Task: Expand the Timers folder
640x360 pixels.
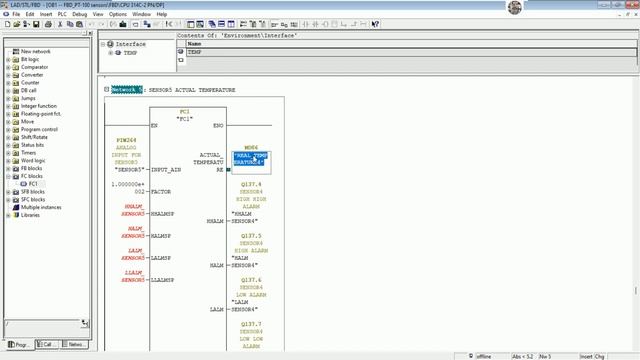Action: 8,153
